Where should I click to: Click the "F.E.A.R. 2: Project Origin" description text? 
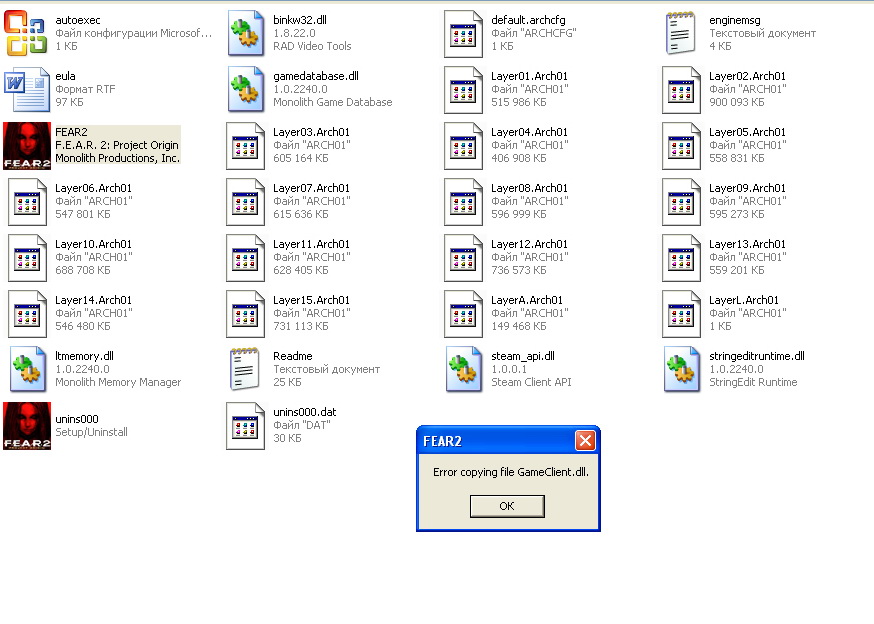click(x=116, y=145)
